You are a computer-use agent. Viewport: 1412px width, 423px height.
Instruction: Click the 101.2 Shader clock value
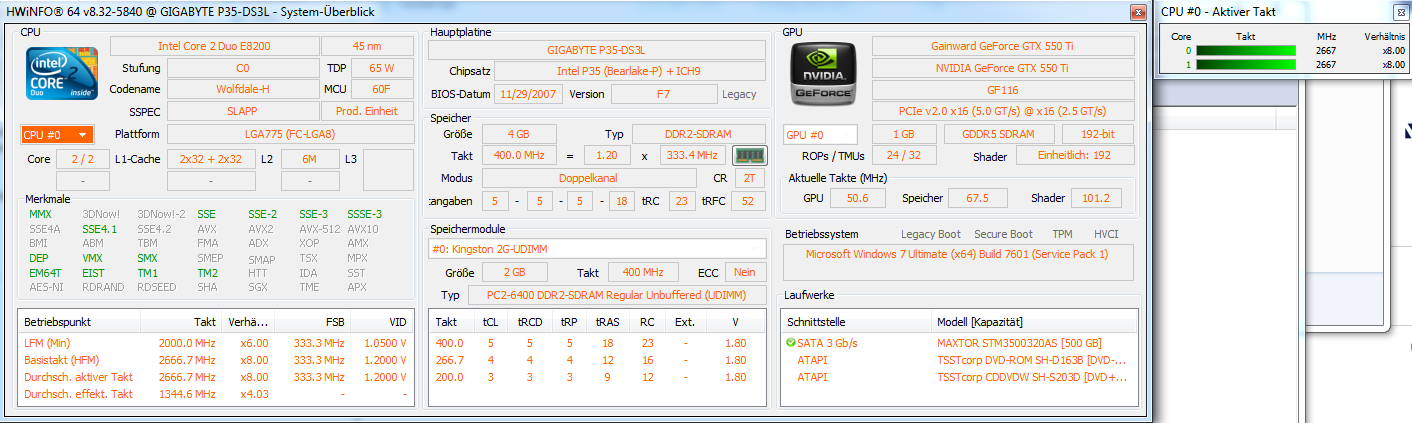coord(1095,198)
